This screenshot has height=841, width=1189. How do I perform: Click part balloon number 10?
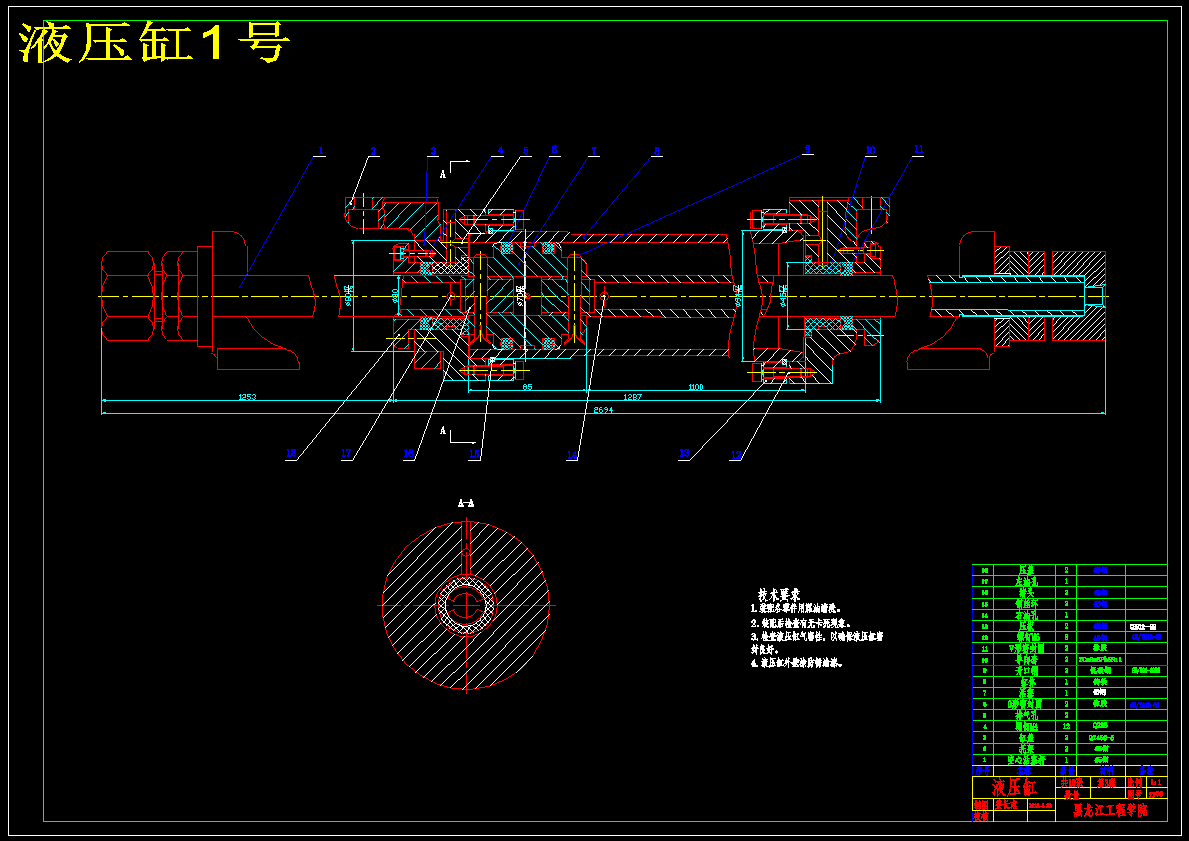click(x=871, y=150)
